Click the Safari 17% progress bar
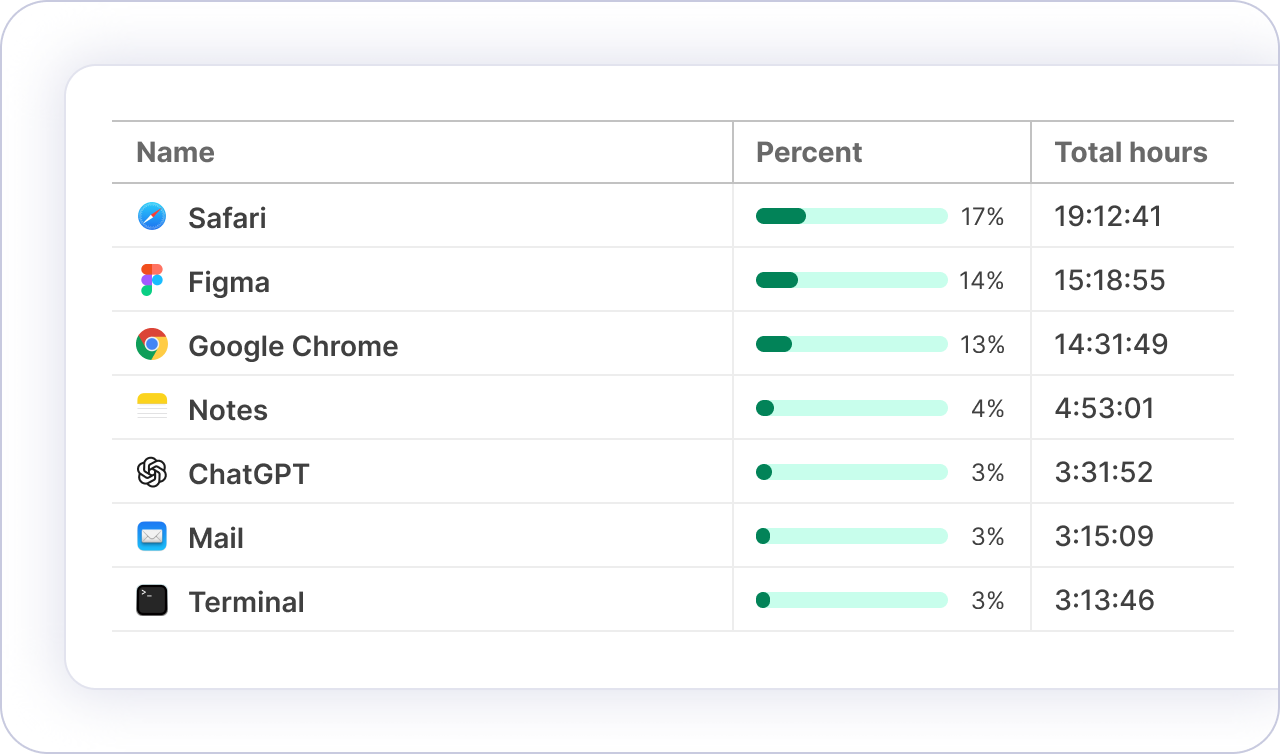The height and width of the screenshot is (754, 1280). point(851,217)
